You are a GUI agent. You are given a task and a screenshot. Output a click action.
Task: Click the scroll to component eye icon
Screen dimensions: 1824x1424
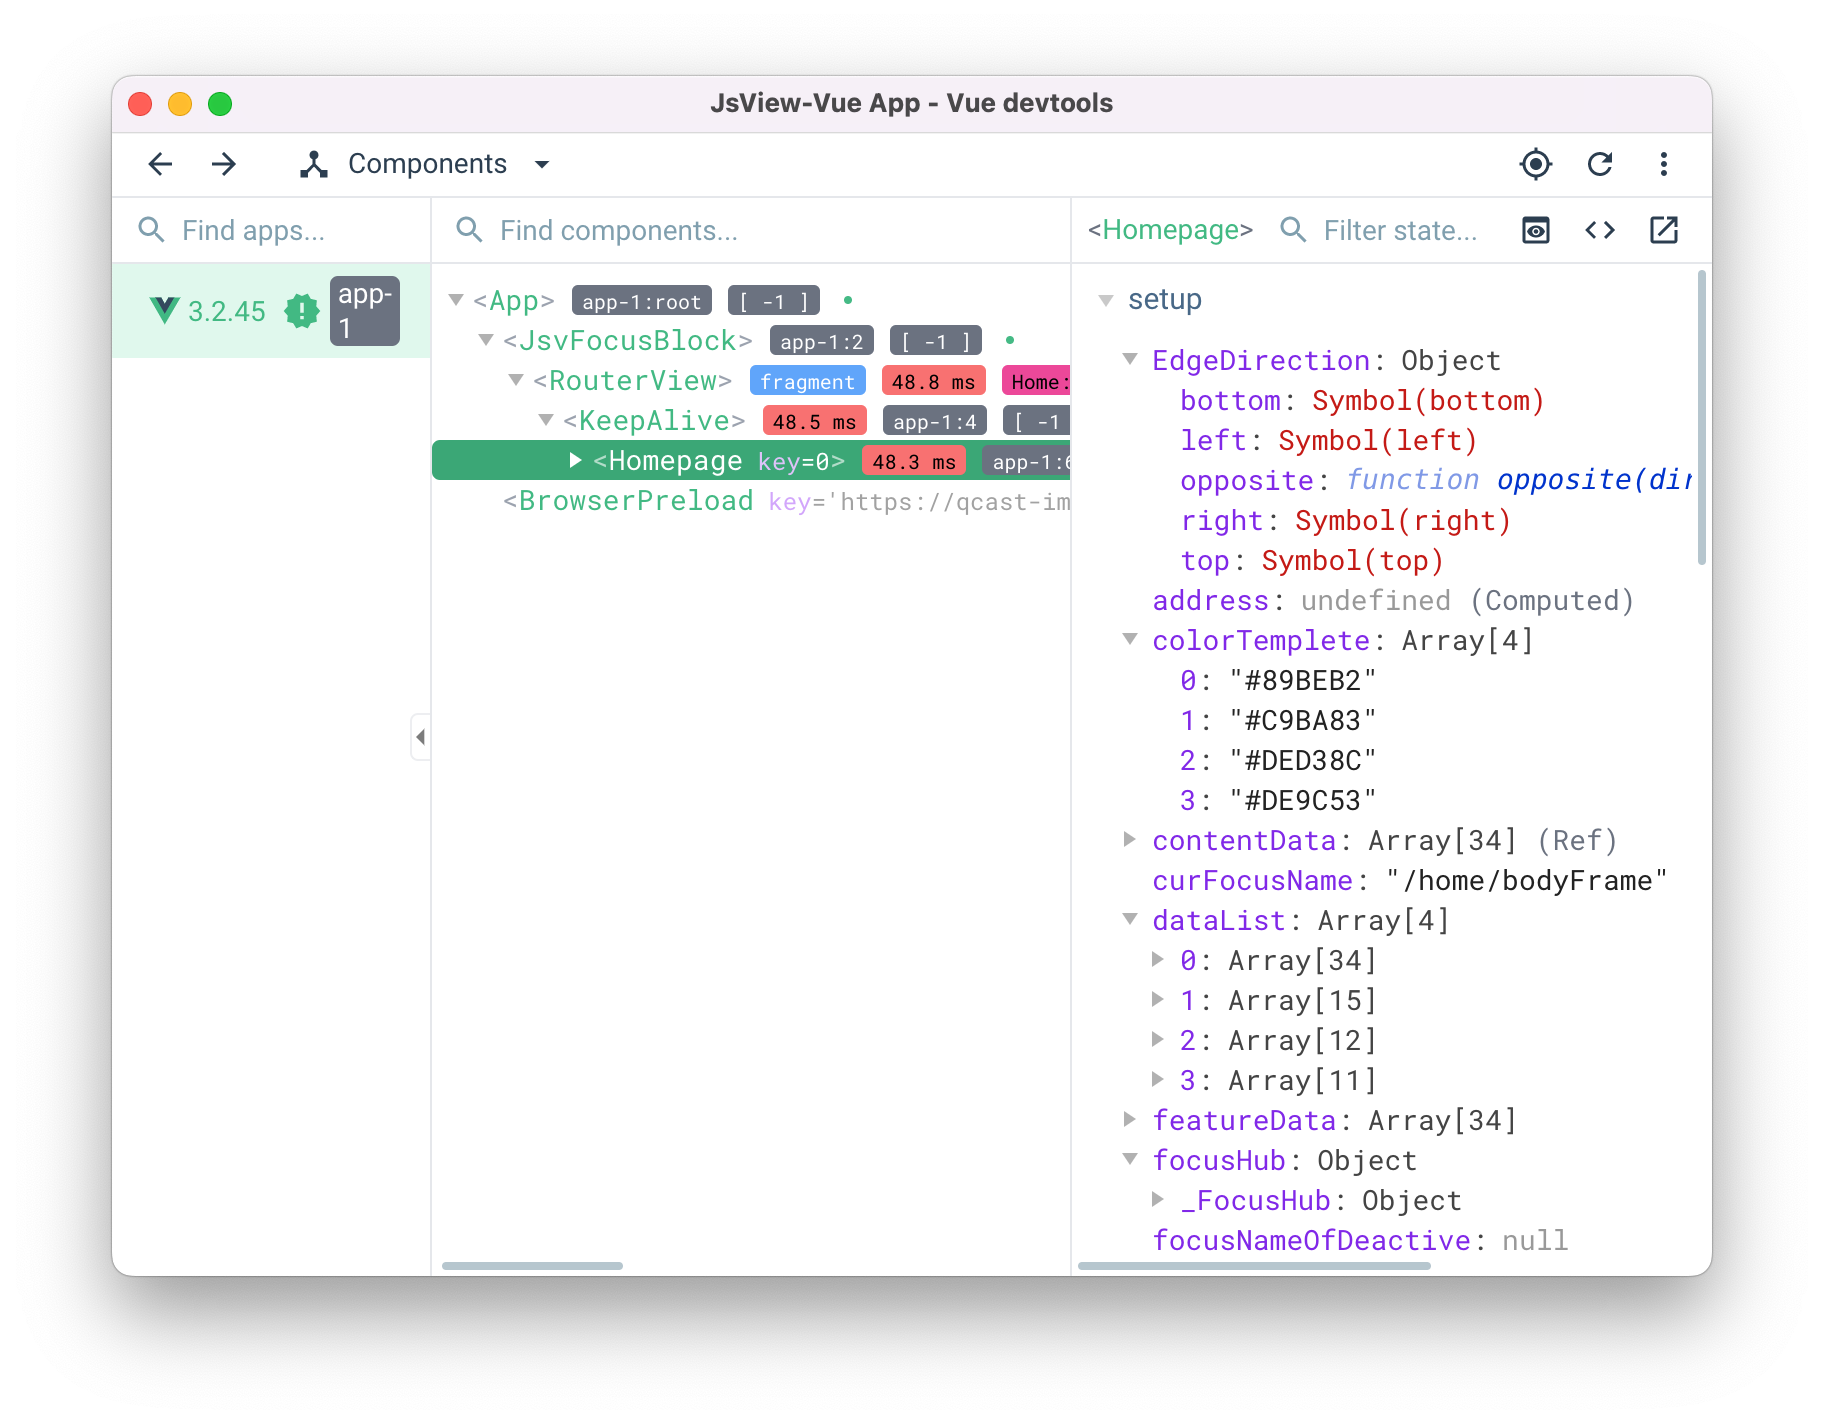[1535, 230]
